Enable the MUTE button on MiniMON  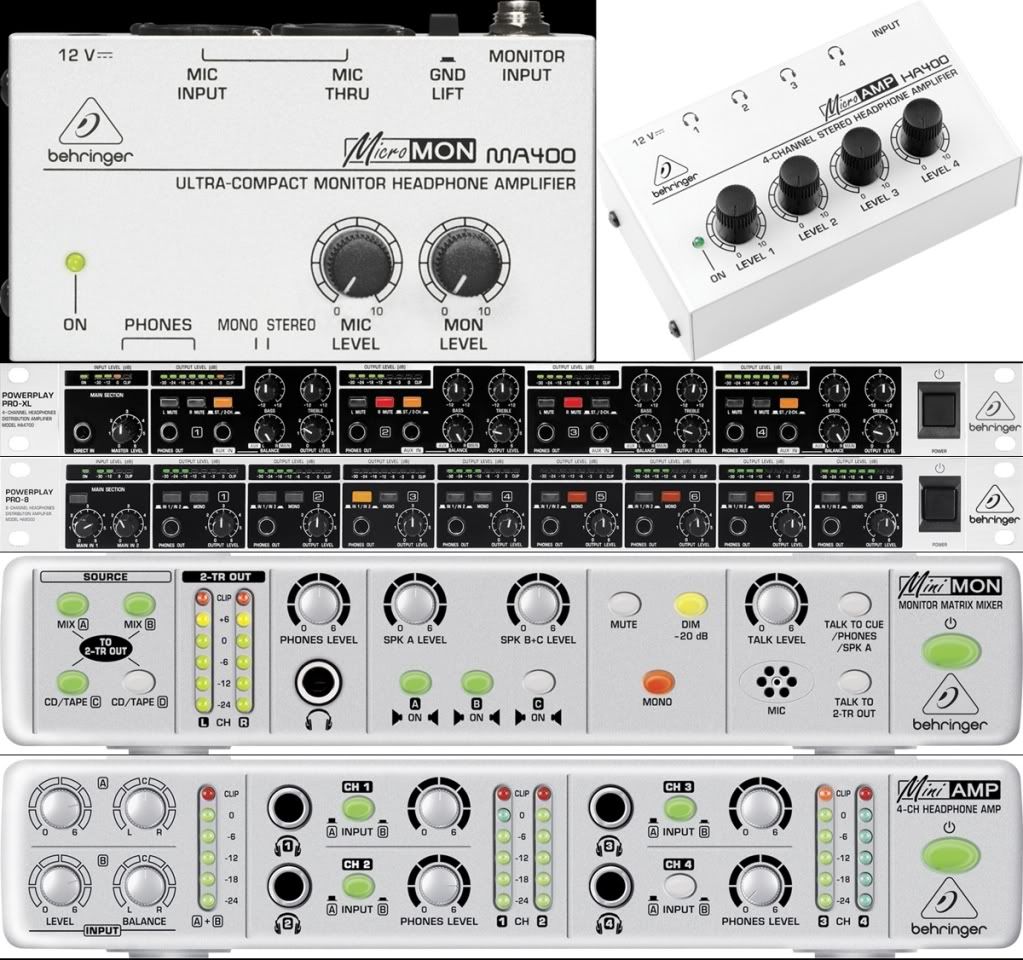[x=624, y=604]
